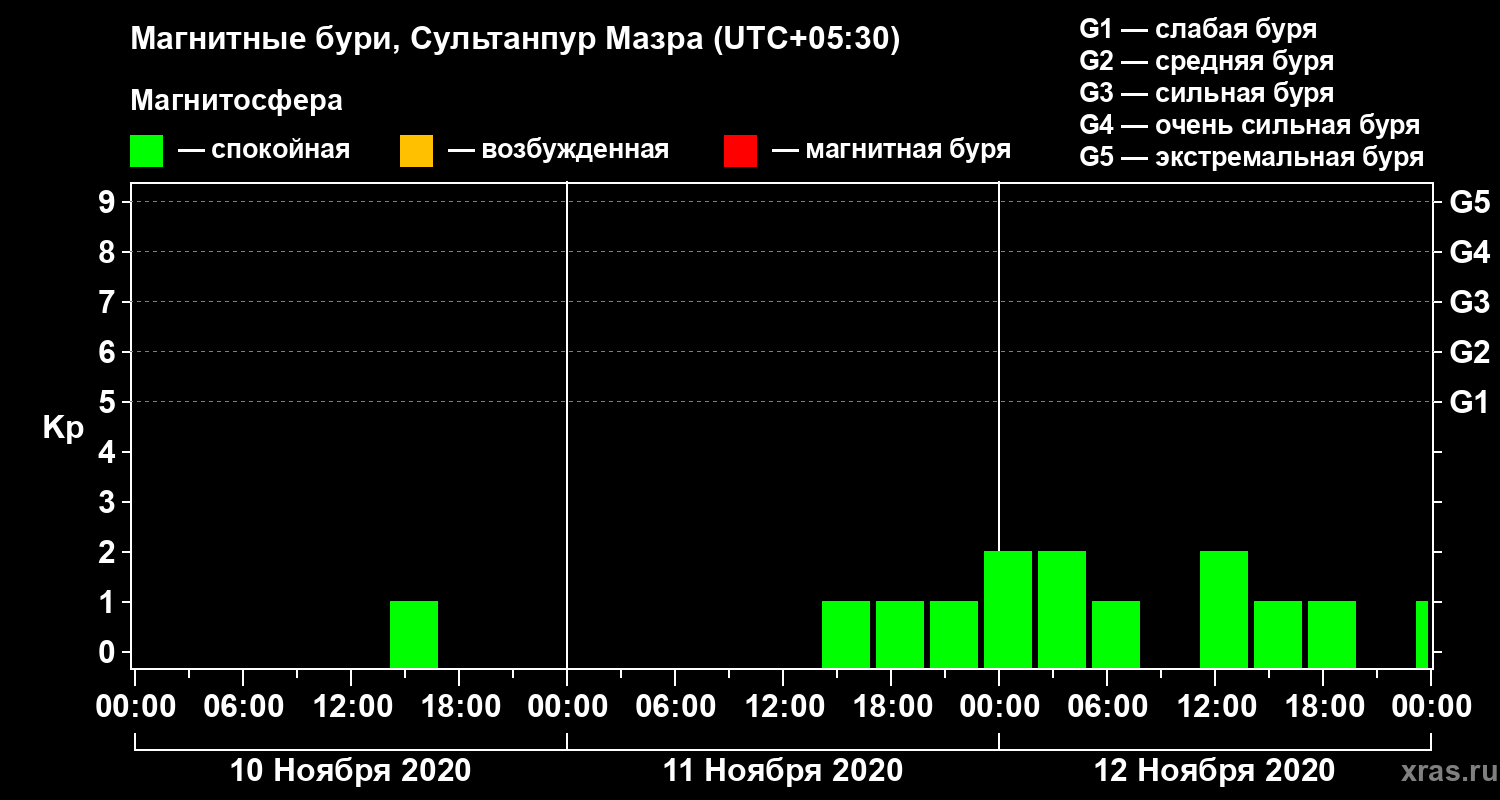Click the green 'спокойная' legend swatch
The height and width of the screenshot is (800, 1500).
point(146,150)
